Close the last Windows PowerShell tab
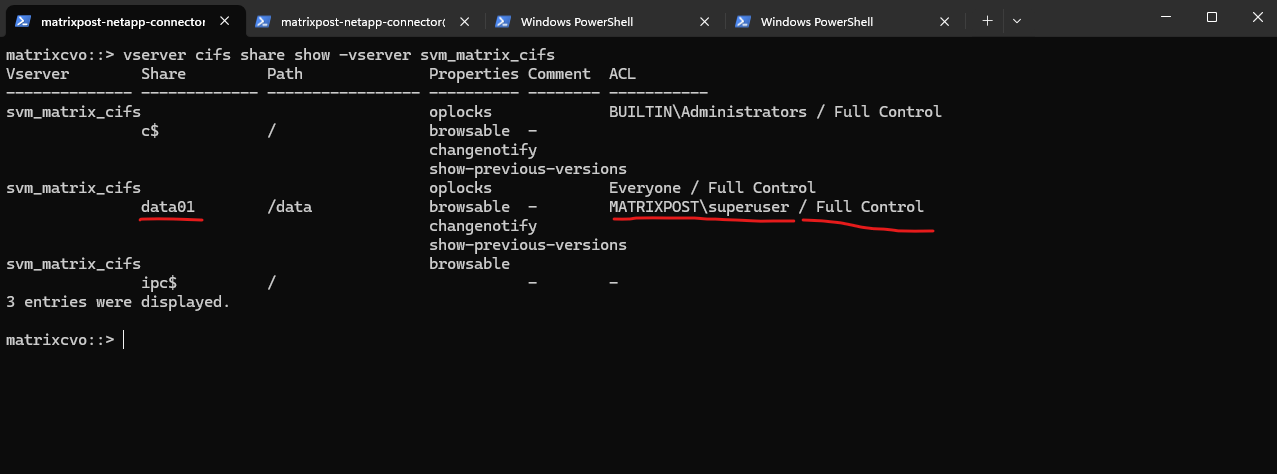 point(945,21)
